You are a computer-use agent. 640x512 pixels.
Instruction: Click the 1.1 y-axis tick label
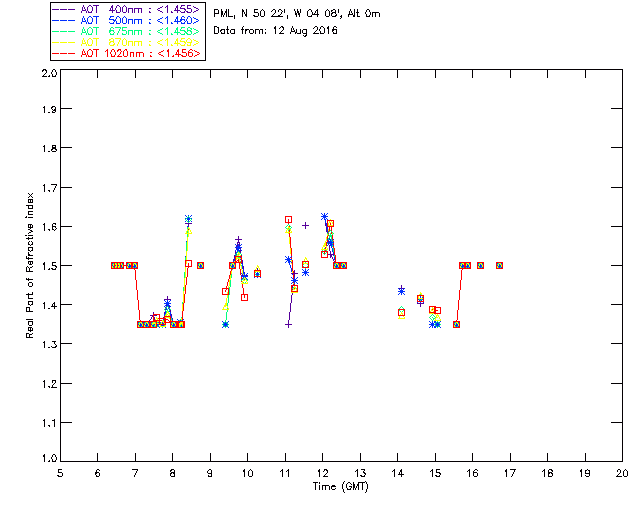(x=49, y=423)
